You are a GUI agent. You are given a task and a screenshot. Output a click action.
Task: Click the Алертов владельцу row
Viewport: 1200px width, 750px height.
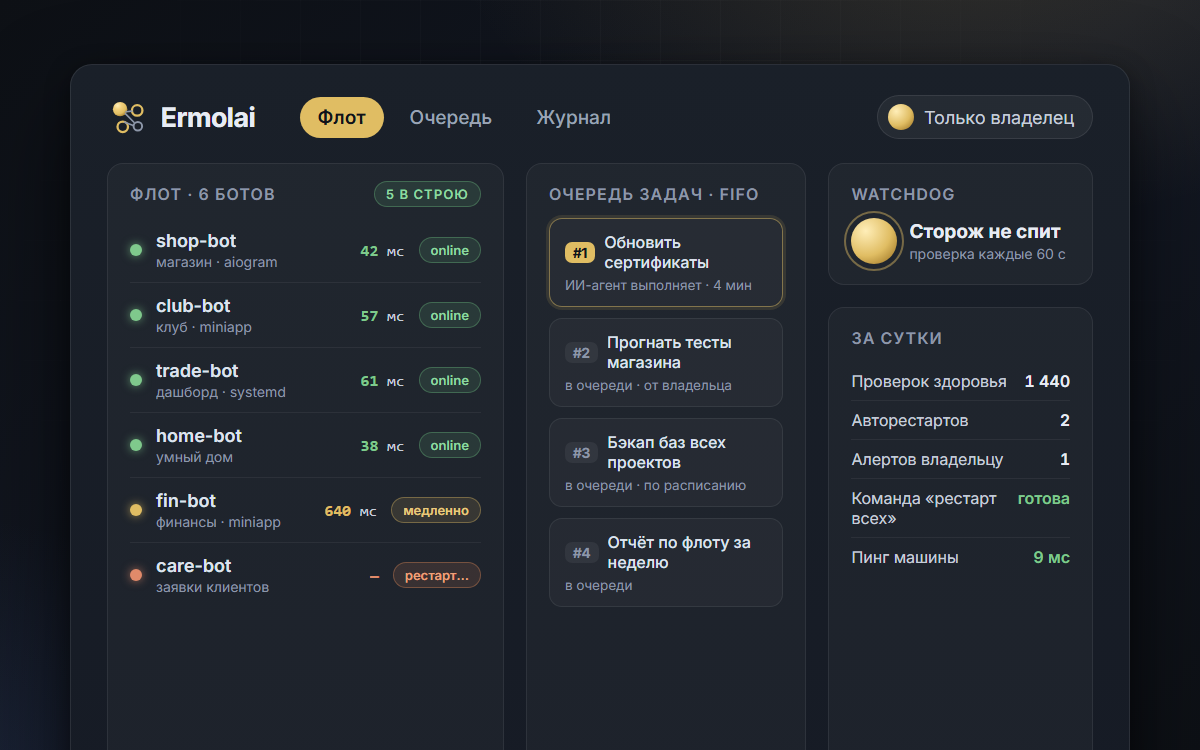(960, 460)
